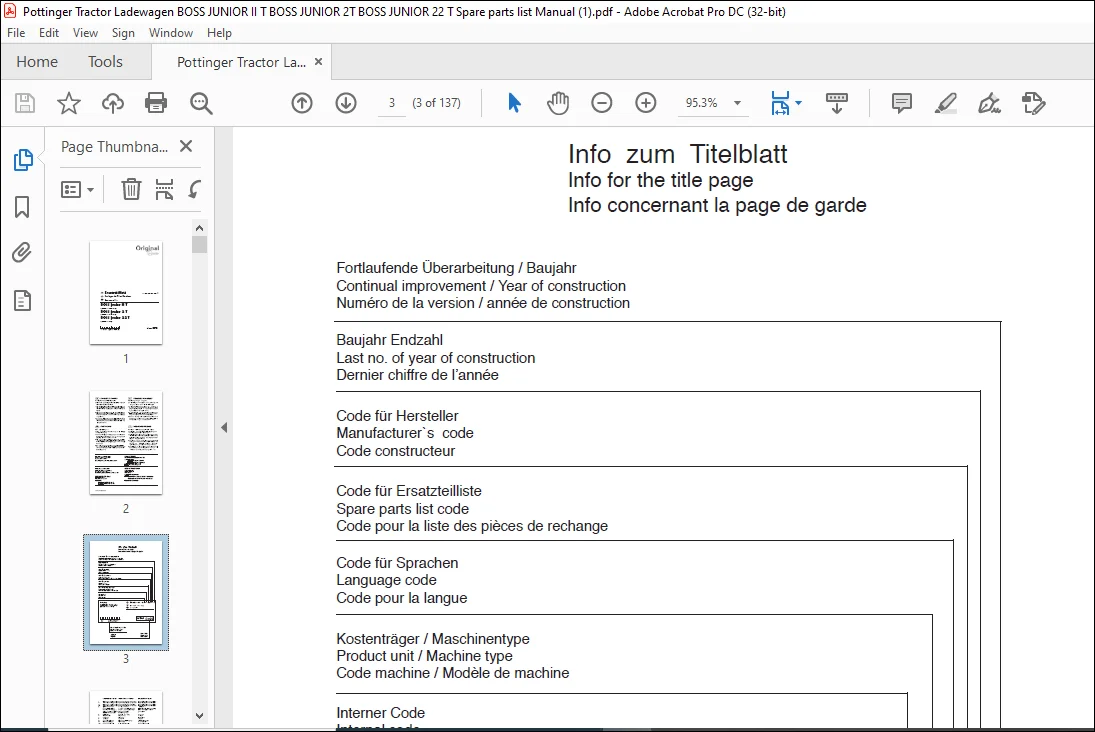This screenshot has width=1095, height=732.
Task: Click the cloud upload share icon
Action: click(112, 103)
